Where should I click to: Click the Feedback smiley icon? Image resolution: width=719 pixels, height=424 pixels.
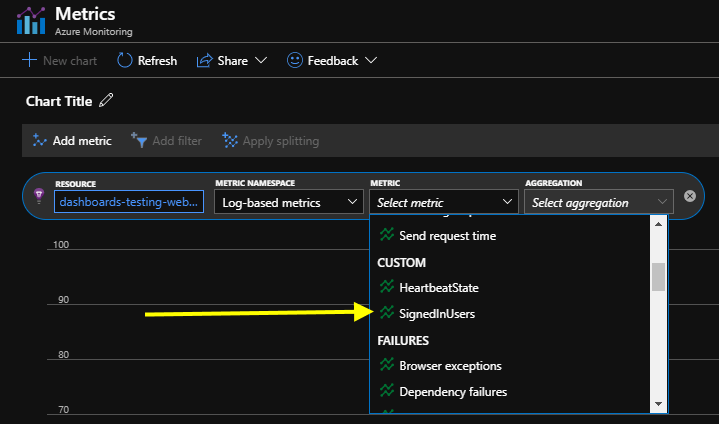tap(295, 61)
